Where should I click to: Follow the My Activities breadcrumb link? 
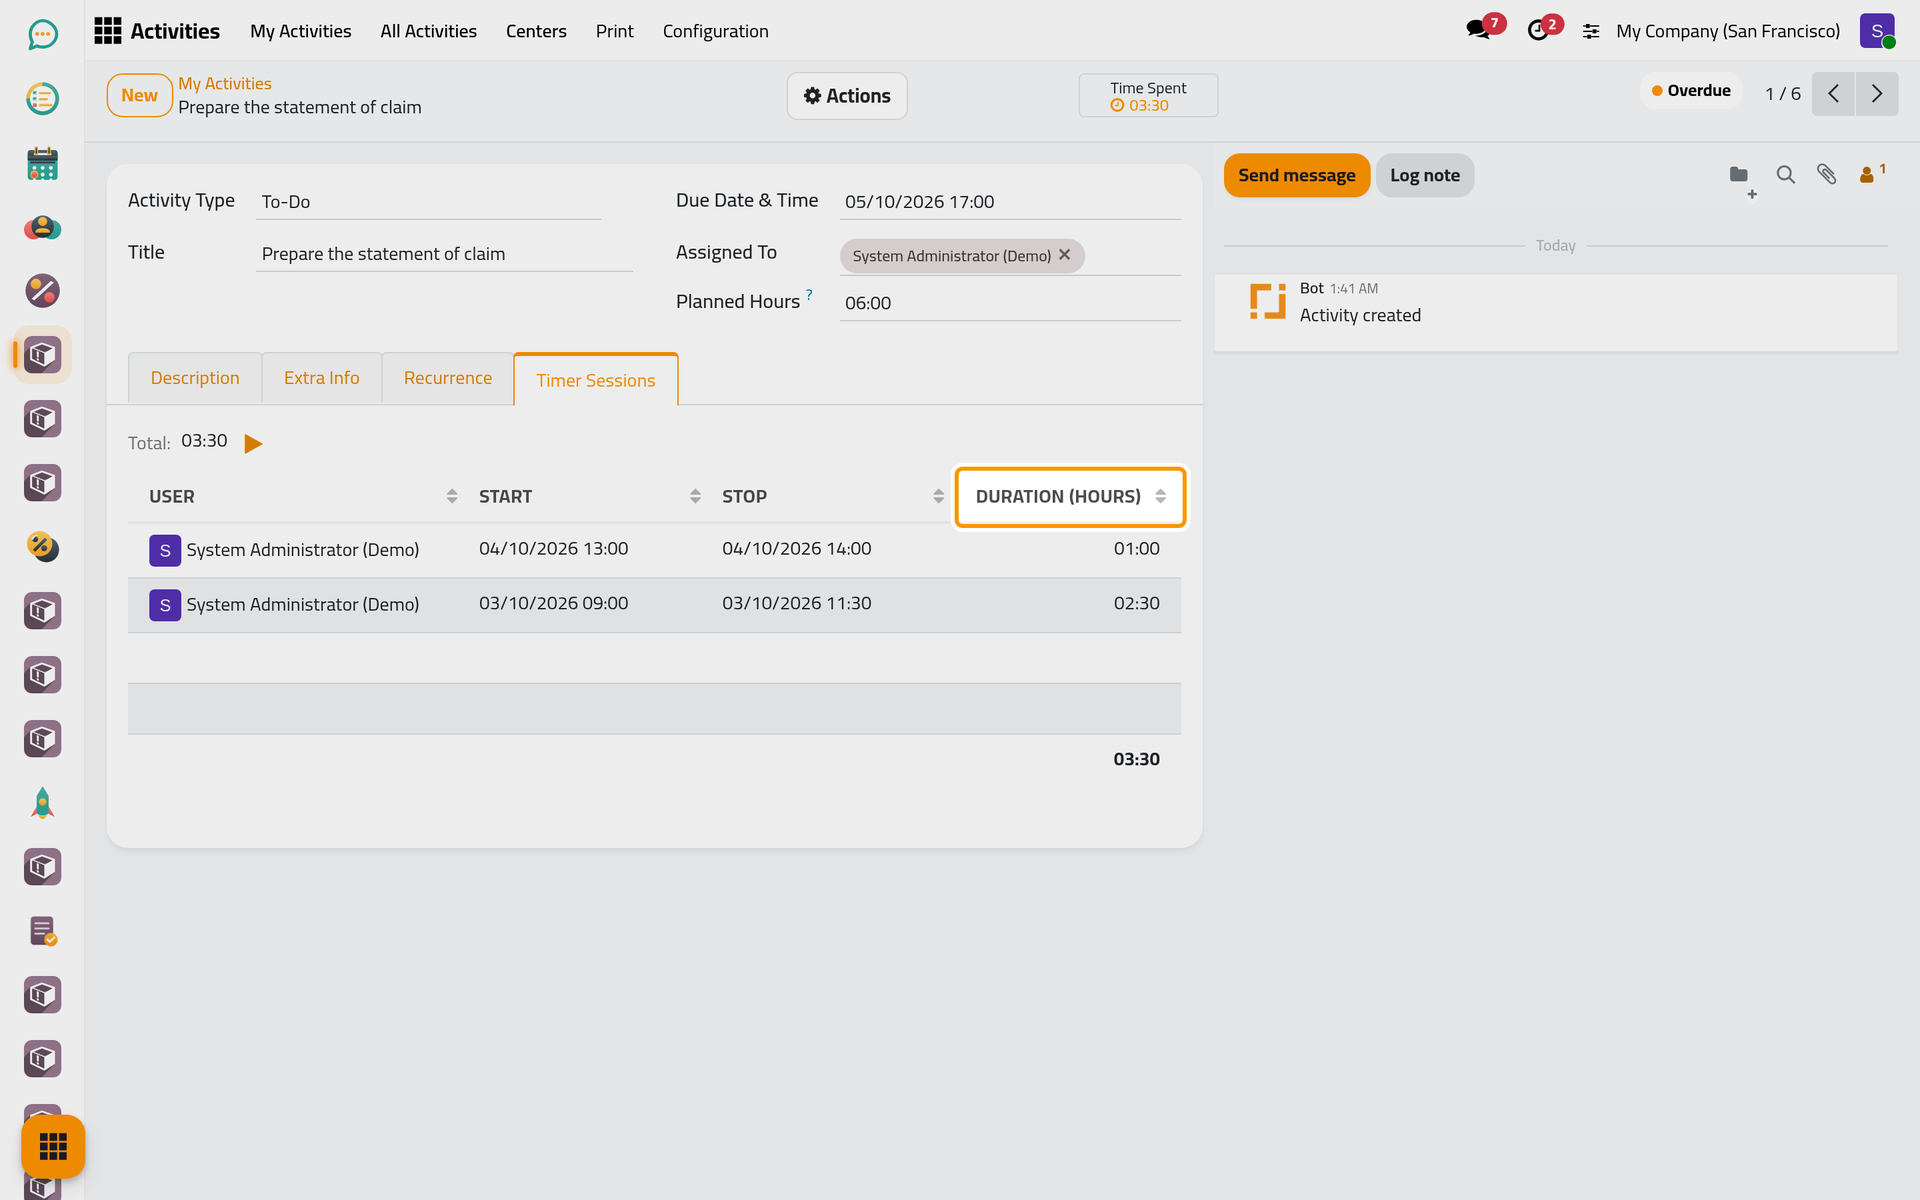pos(225,84)
